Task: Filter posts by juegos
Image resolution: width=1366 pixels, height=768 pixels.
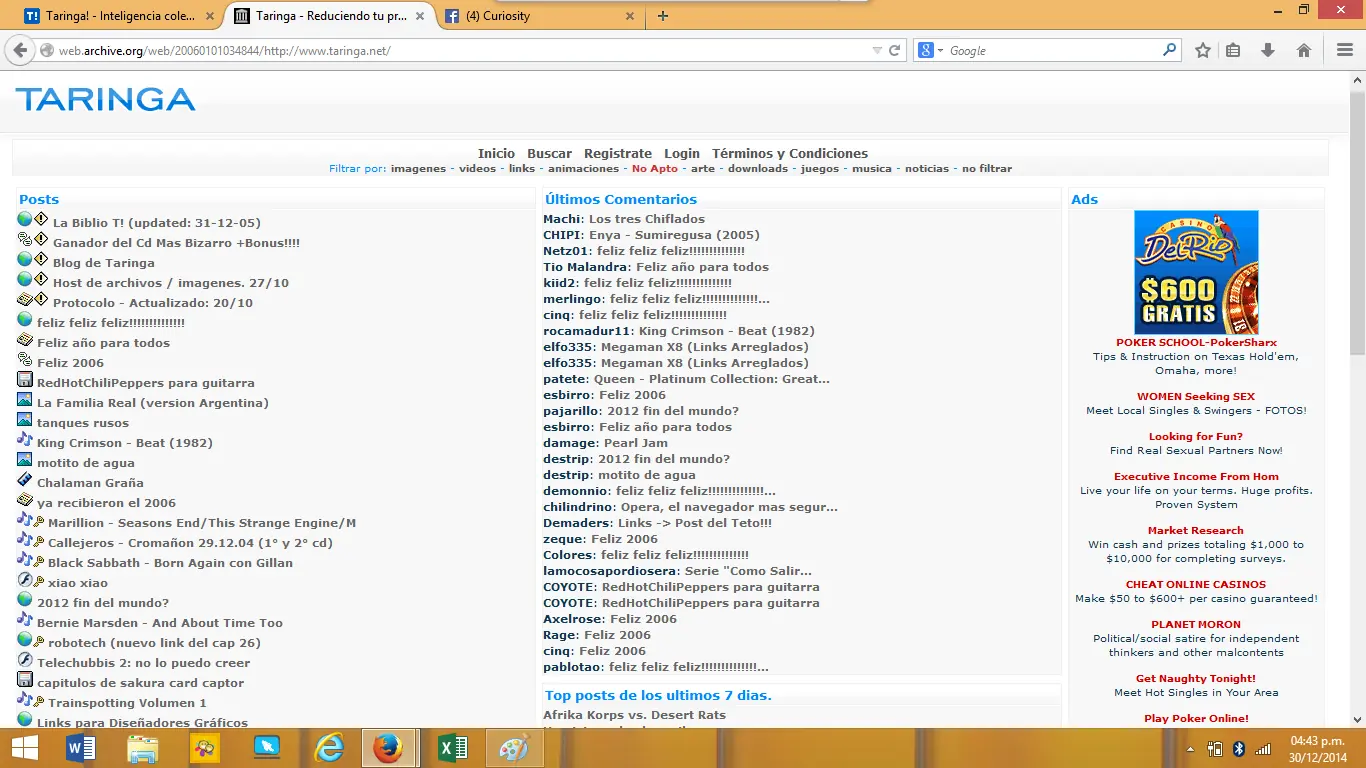Action: point(820,169)
